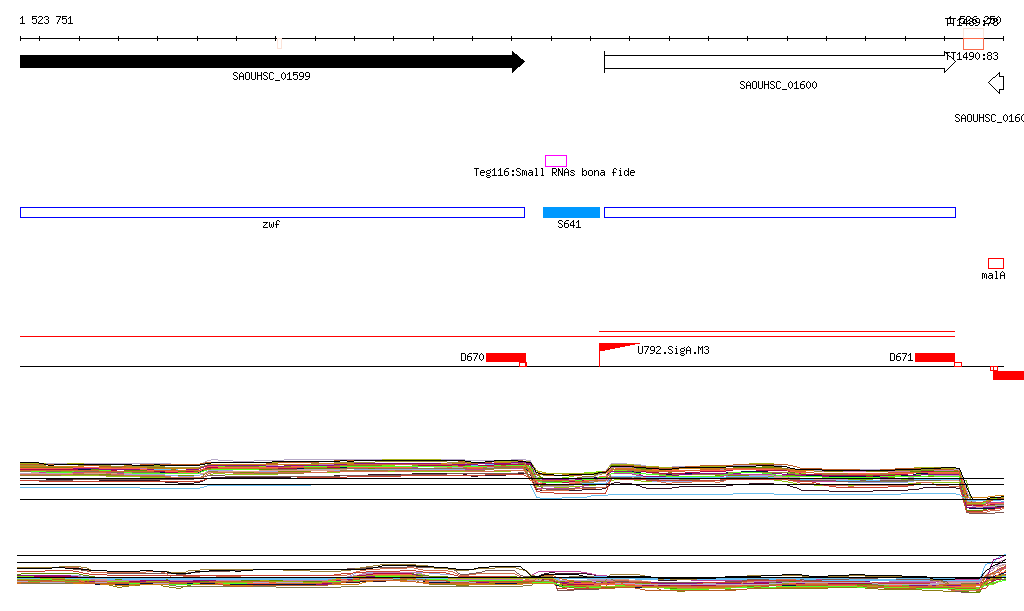
Task: Click the blue-outlined box right of S641
Action: [x=780, y=212]
